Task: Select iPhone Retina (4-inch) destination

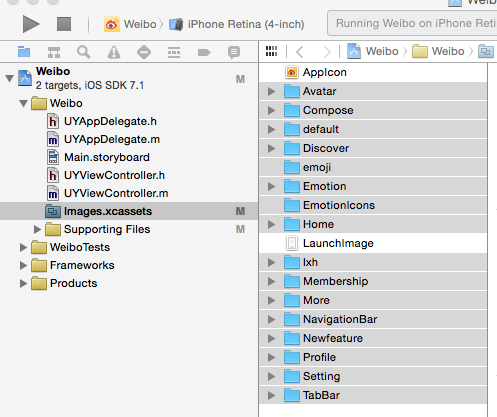Action: [237, 24]
